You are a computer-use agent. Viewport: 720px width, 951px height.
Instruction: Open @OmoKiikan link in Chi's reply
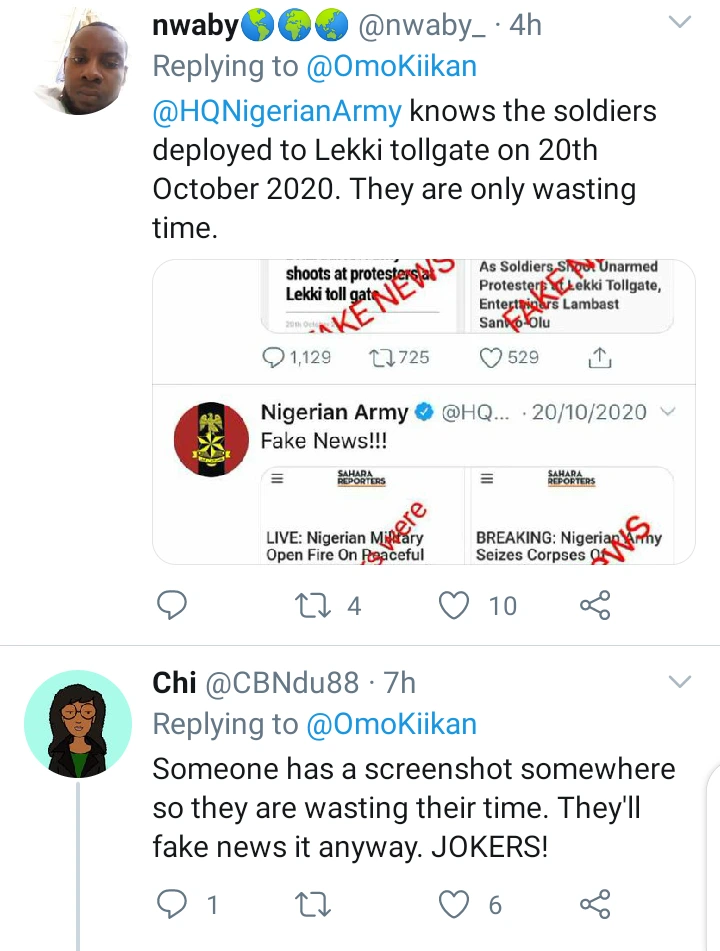coord(391,724)
